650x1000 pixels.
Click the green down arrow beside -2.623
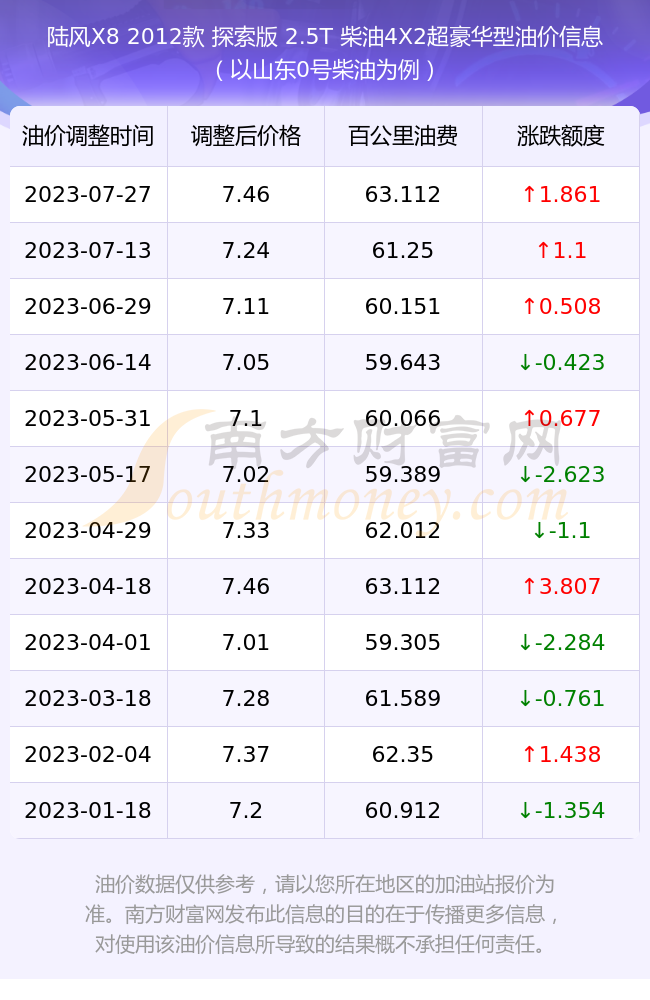tap(525, 474)
